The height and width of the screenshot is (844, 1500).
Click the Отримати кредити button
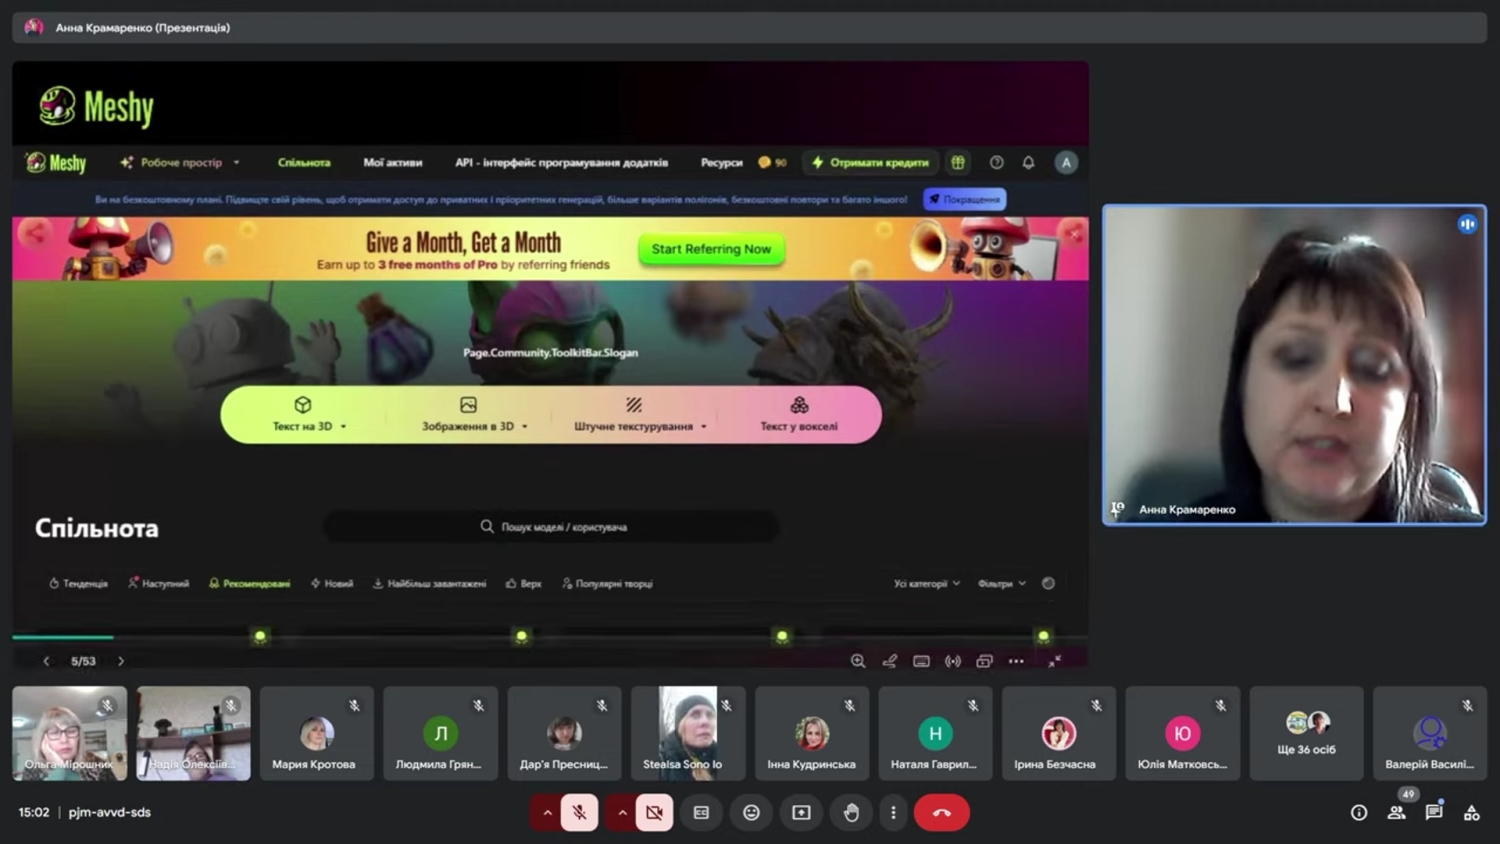click(x=871, y=162)
